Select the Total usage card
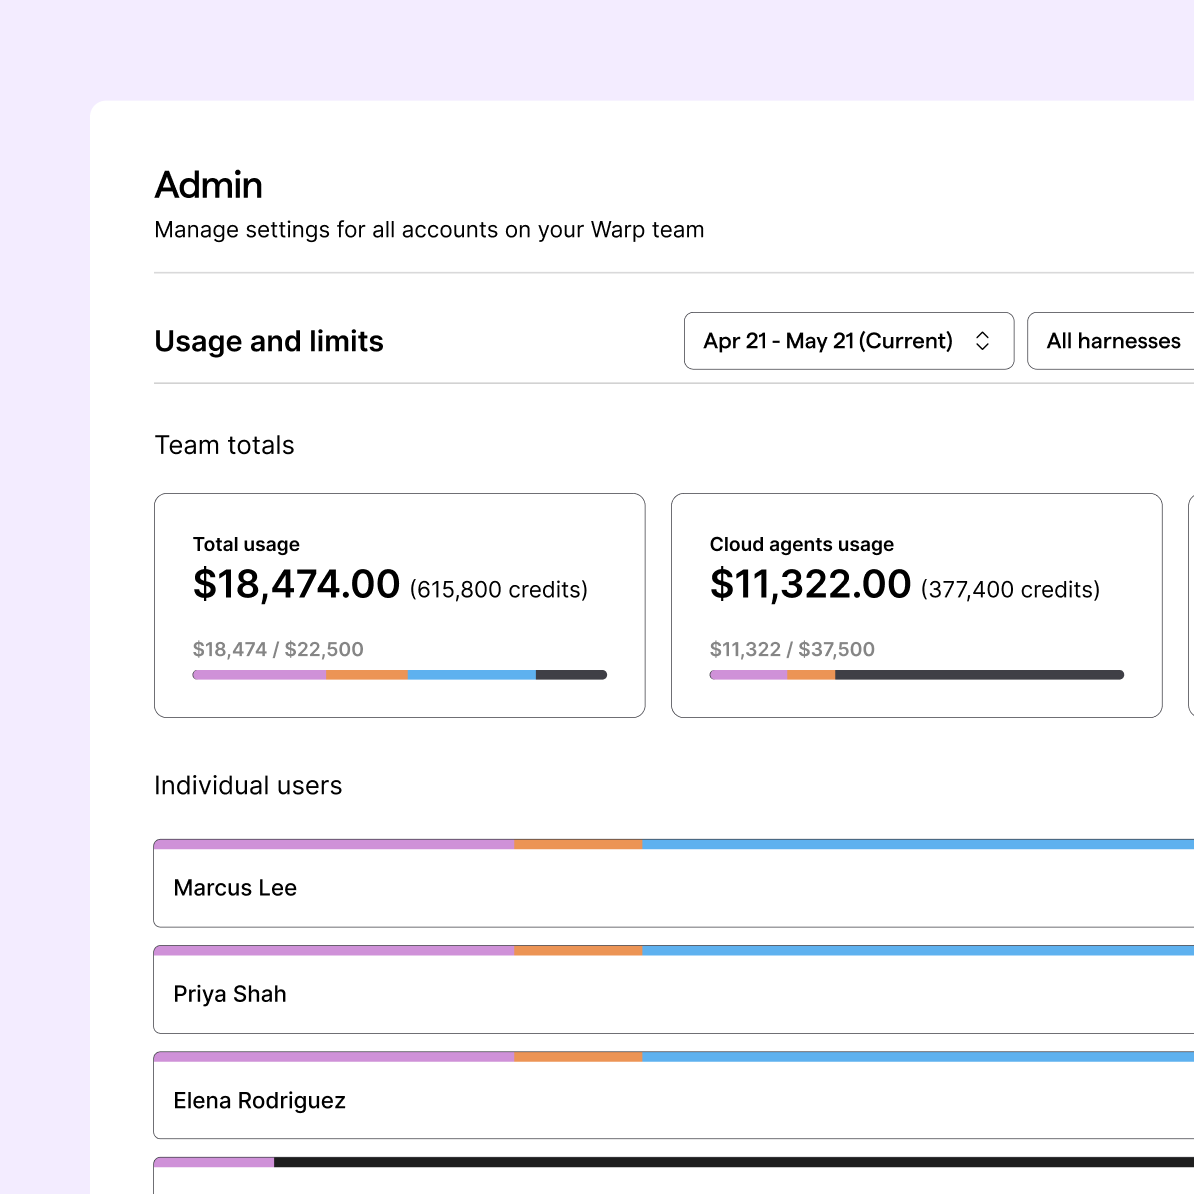1194x1194 pixels. click(x=400, y=605)
